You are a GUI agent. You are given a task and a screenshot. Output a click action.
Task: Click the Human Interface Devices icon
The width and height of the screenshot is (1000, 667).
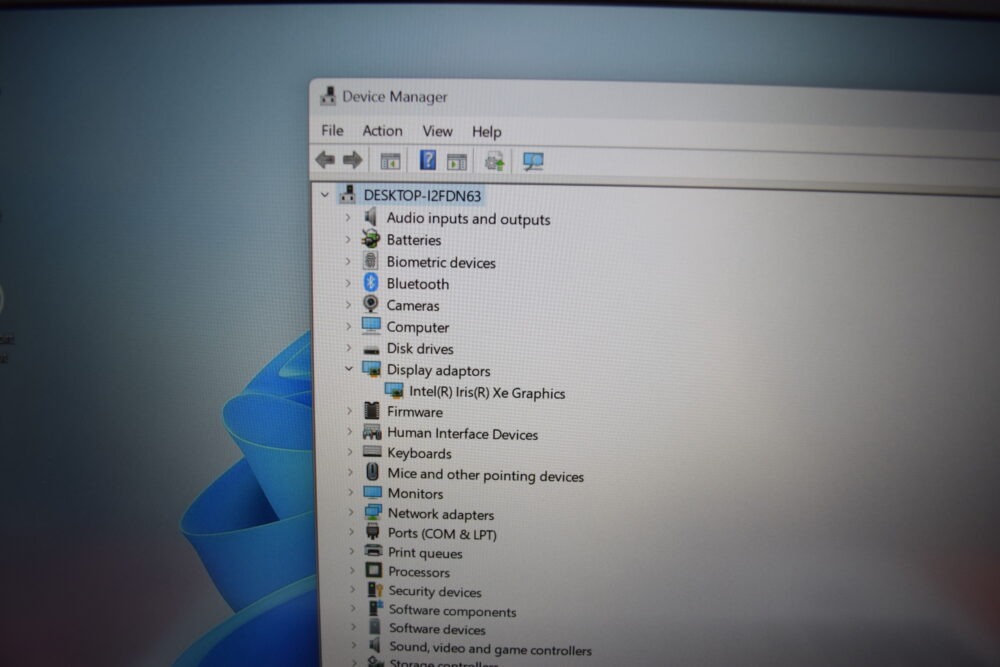coord(372,432)
